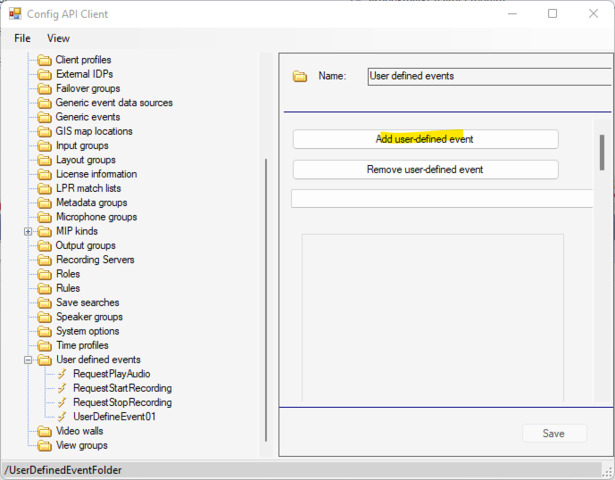Collapse the User defined events node

(28, 360)
